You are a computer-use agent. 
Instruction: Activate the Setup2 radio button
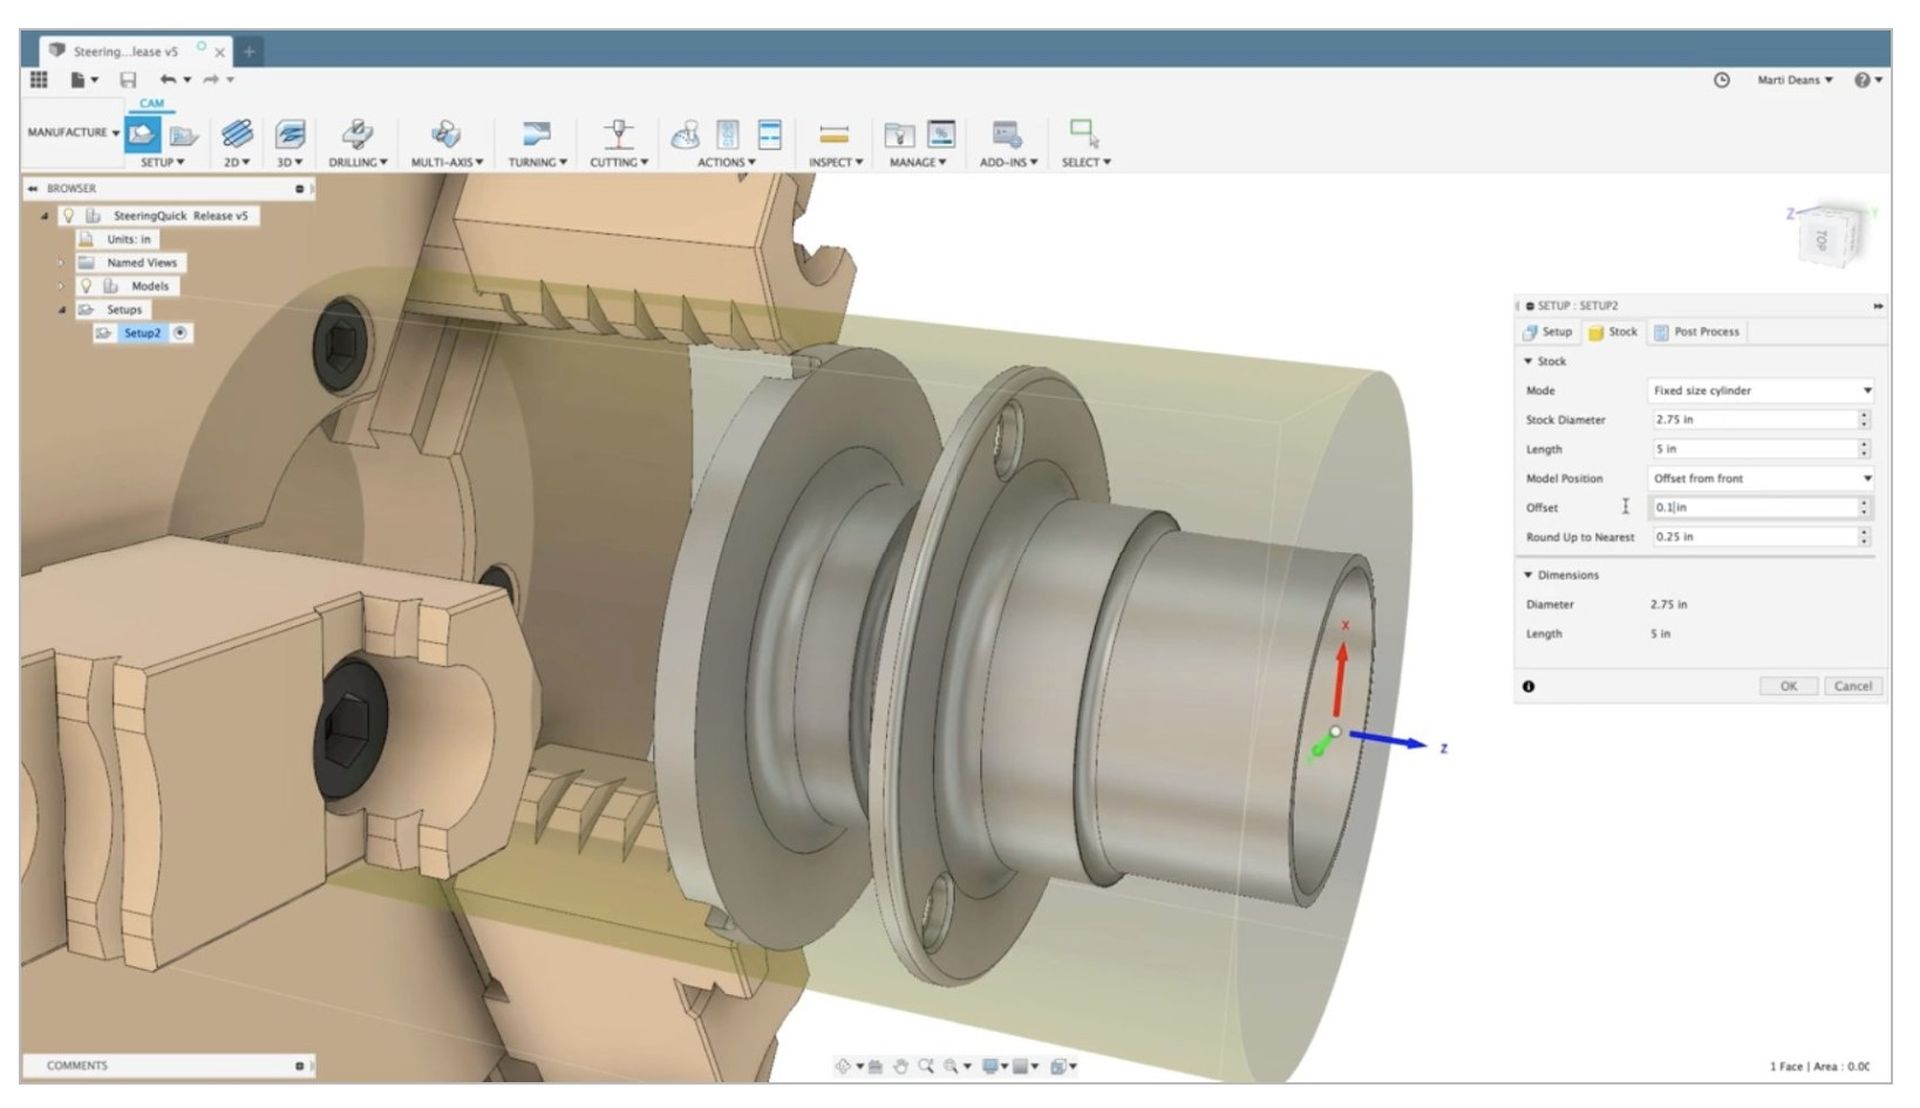click(180, 333)
